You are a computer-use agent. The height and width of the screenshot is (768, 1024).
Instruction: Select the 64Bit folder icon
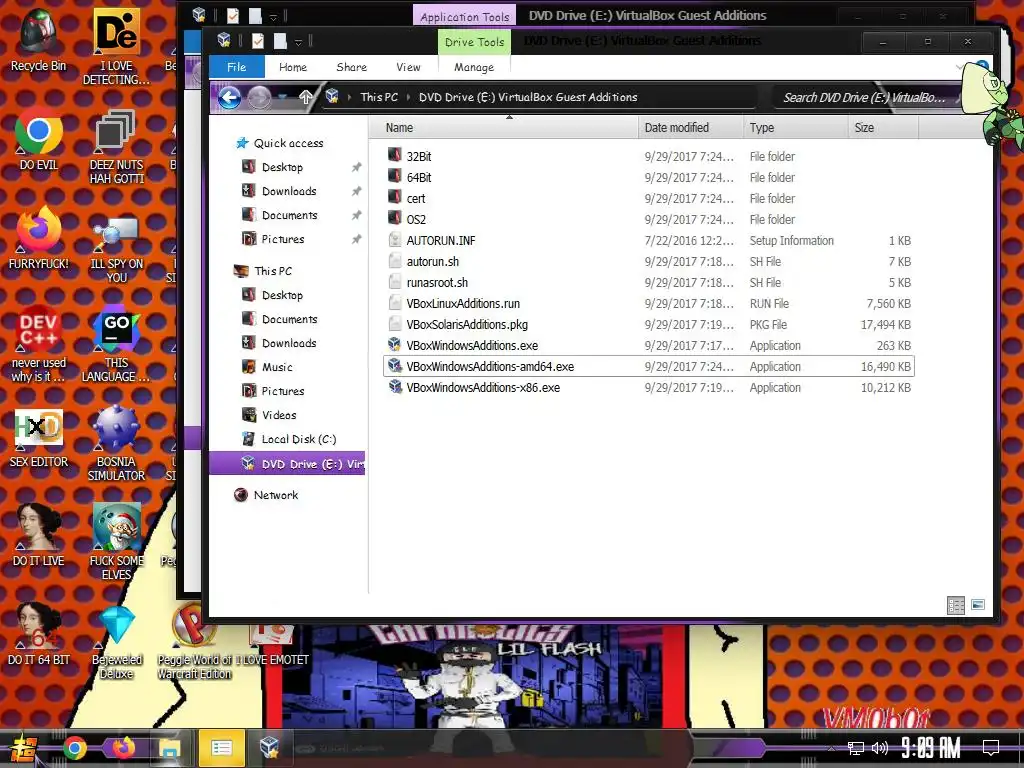pyautogui.click(x=394, y=176)
